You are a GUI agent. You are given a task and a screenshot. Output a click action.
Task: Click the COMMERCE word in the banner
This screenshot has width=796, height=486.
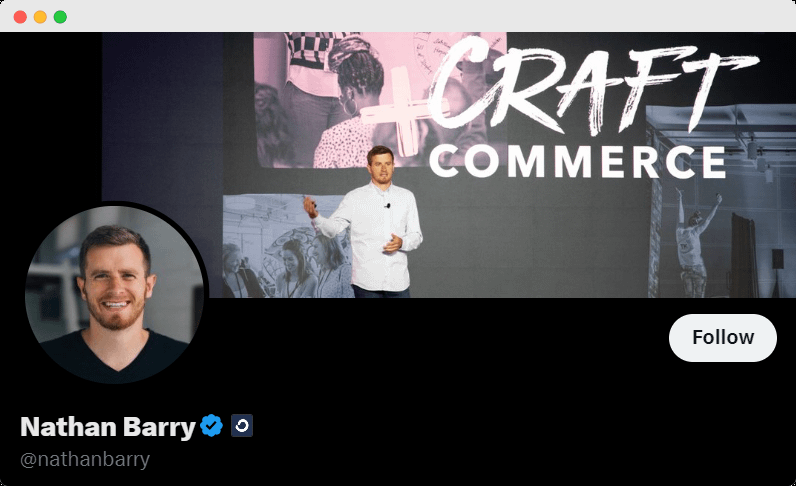[x=578, y=162]
